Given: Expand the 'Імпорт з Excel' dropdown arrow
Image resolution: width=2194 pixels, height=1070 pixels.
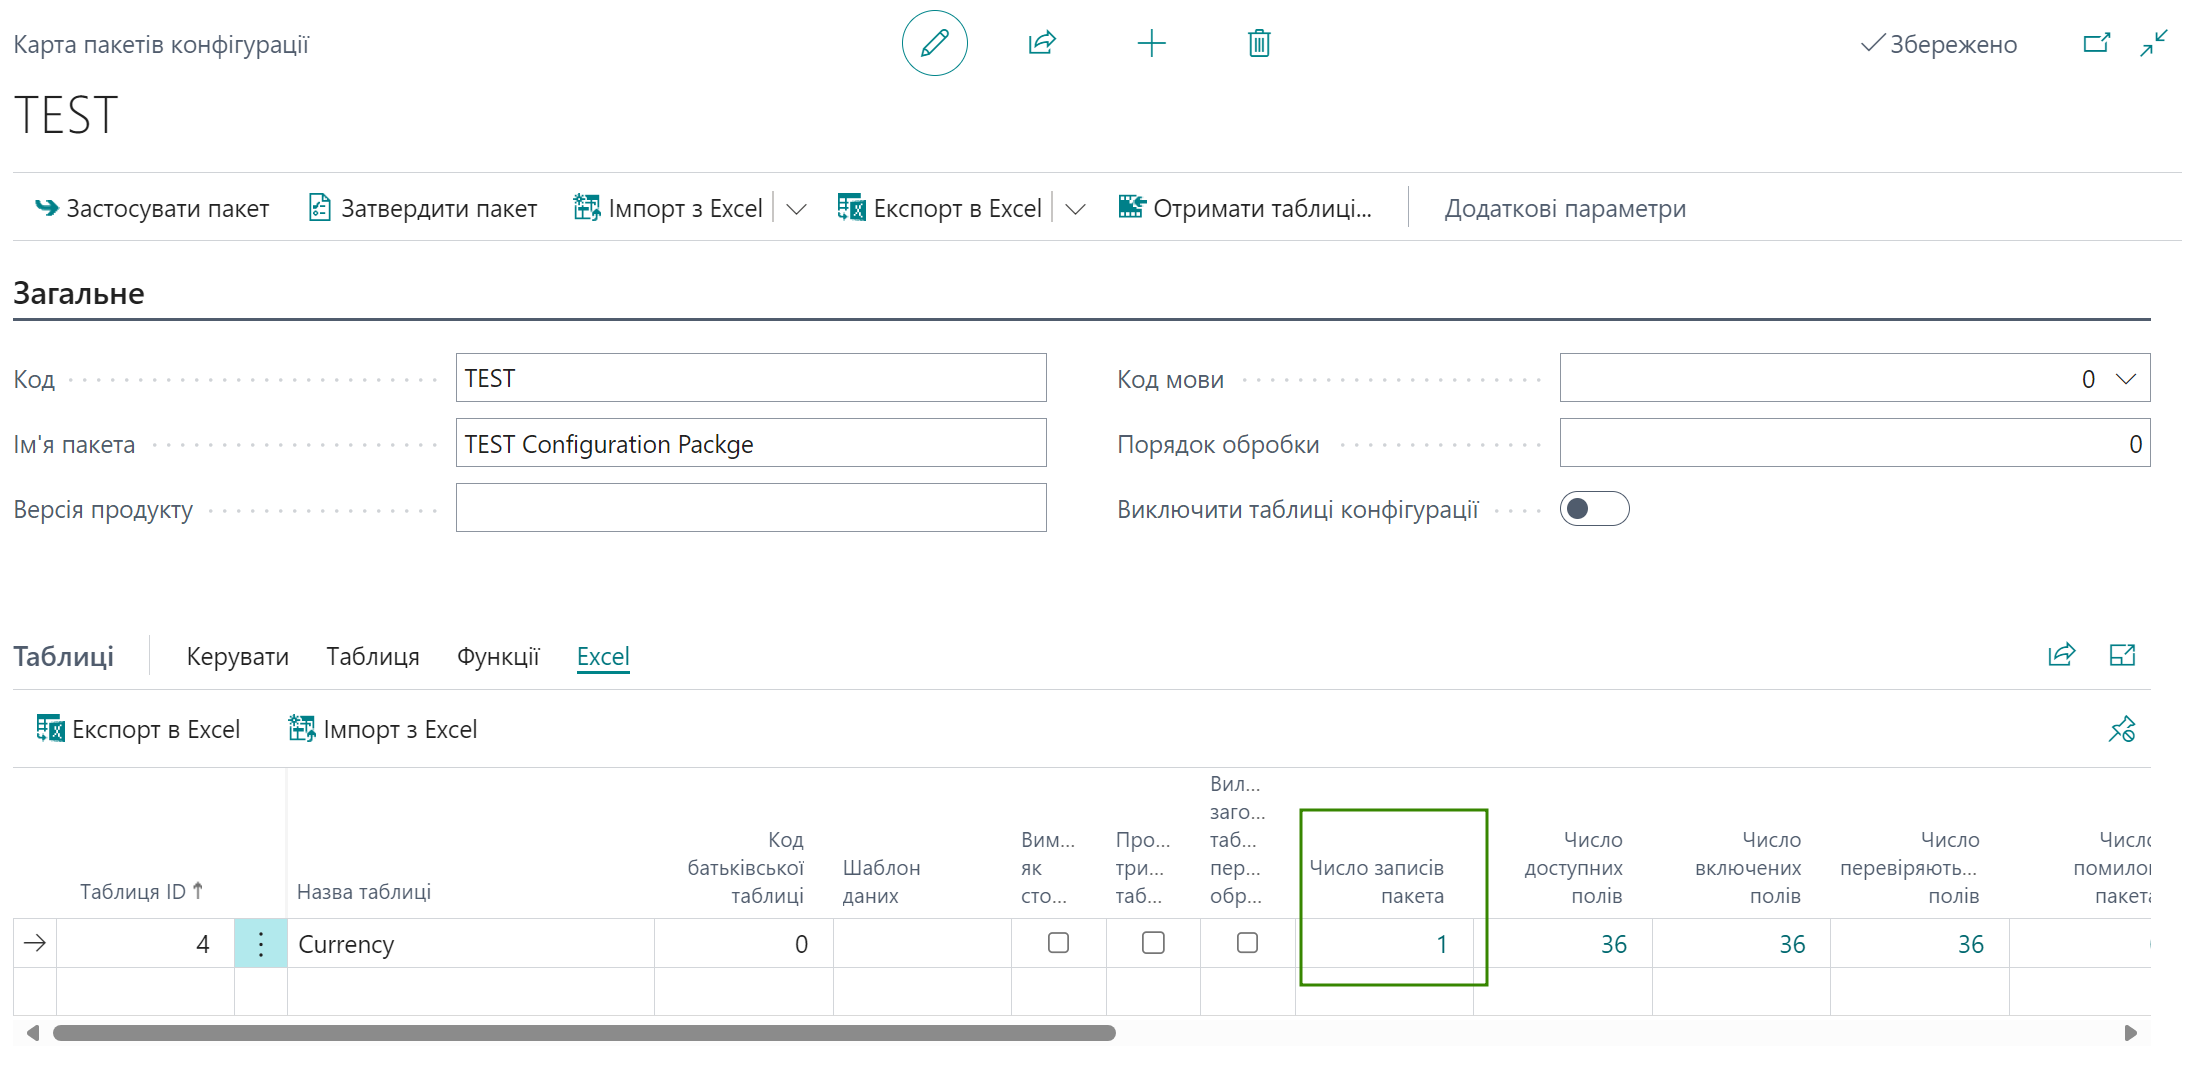Looking at the screenshot, I should pos(796,209).
